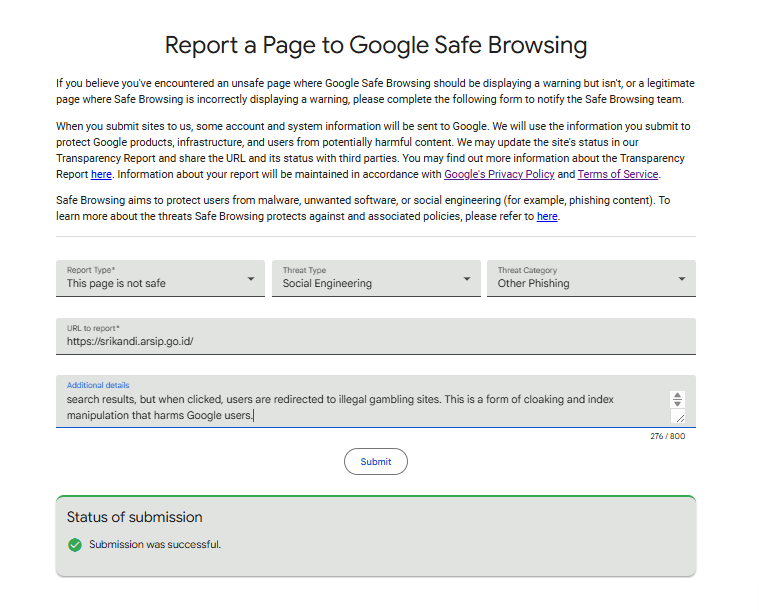The width and height of the screenshot is (759, 611).
Task: Click the page title 'Report a Page to Google Safe Browsing'
Action: pyautogui.click(x=376, y=45)
